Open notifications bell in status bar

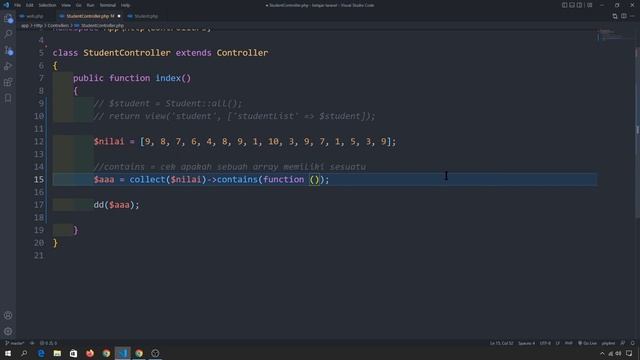(x=633, y=343)
